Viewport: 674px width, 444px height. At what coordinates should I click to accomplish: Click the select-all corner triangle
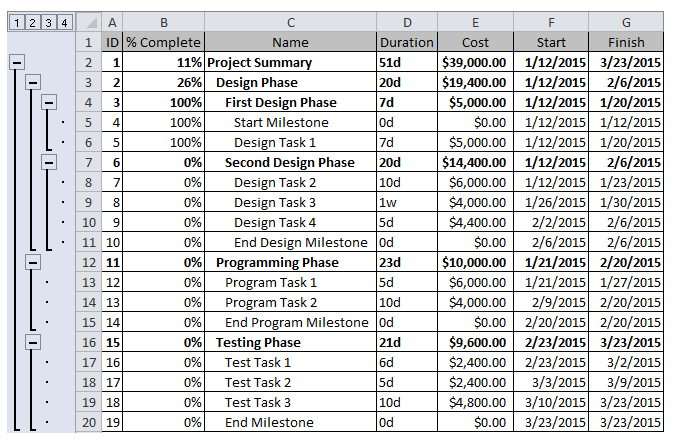click(89, 22)
